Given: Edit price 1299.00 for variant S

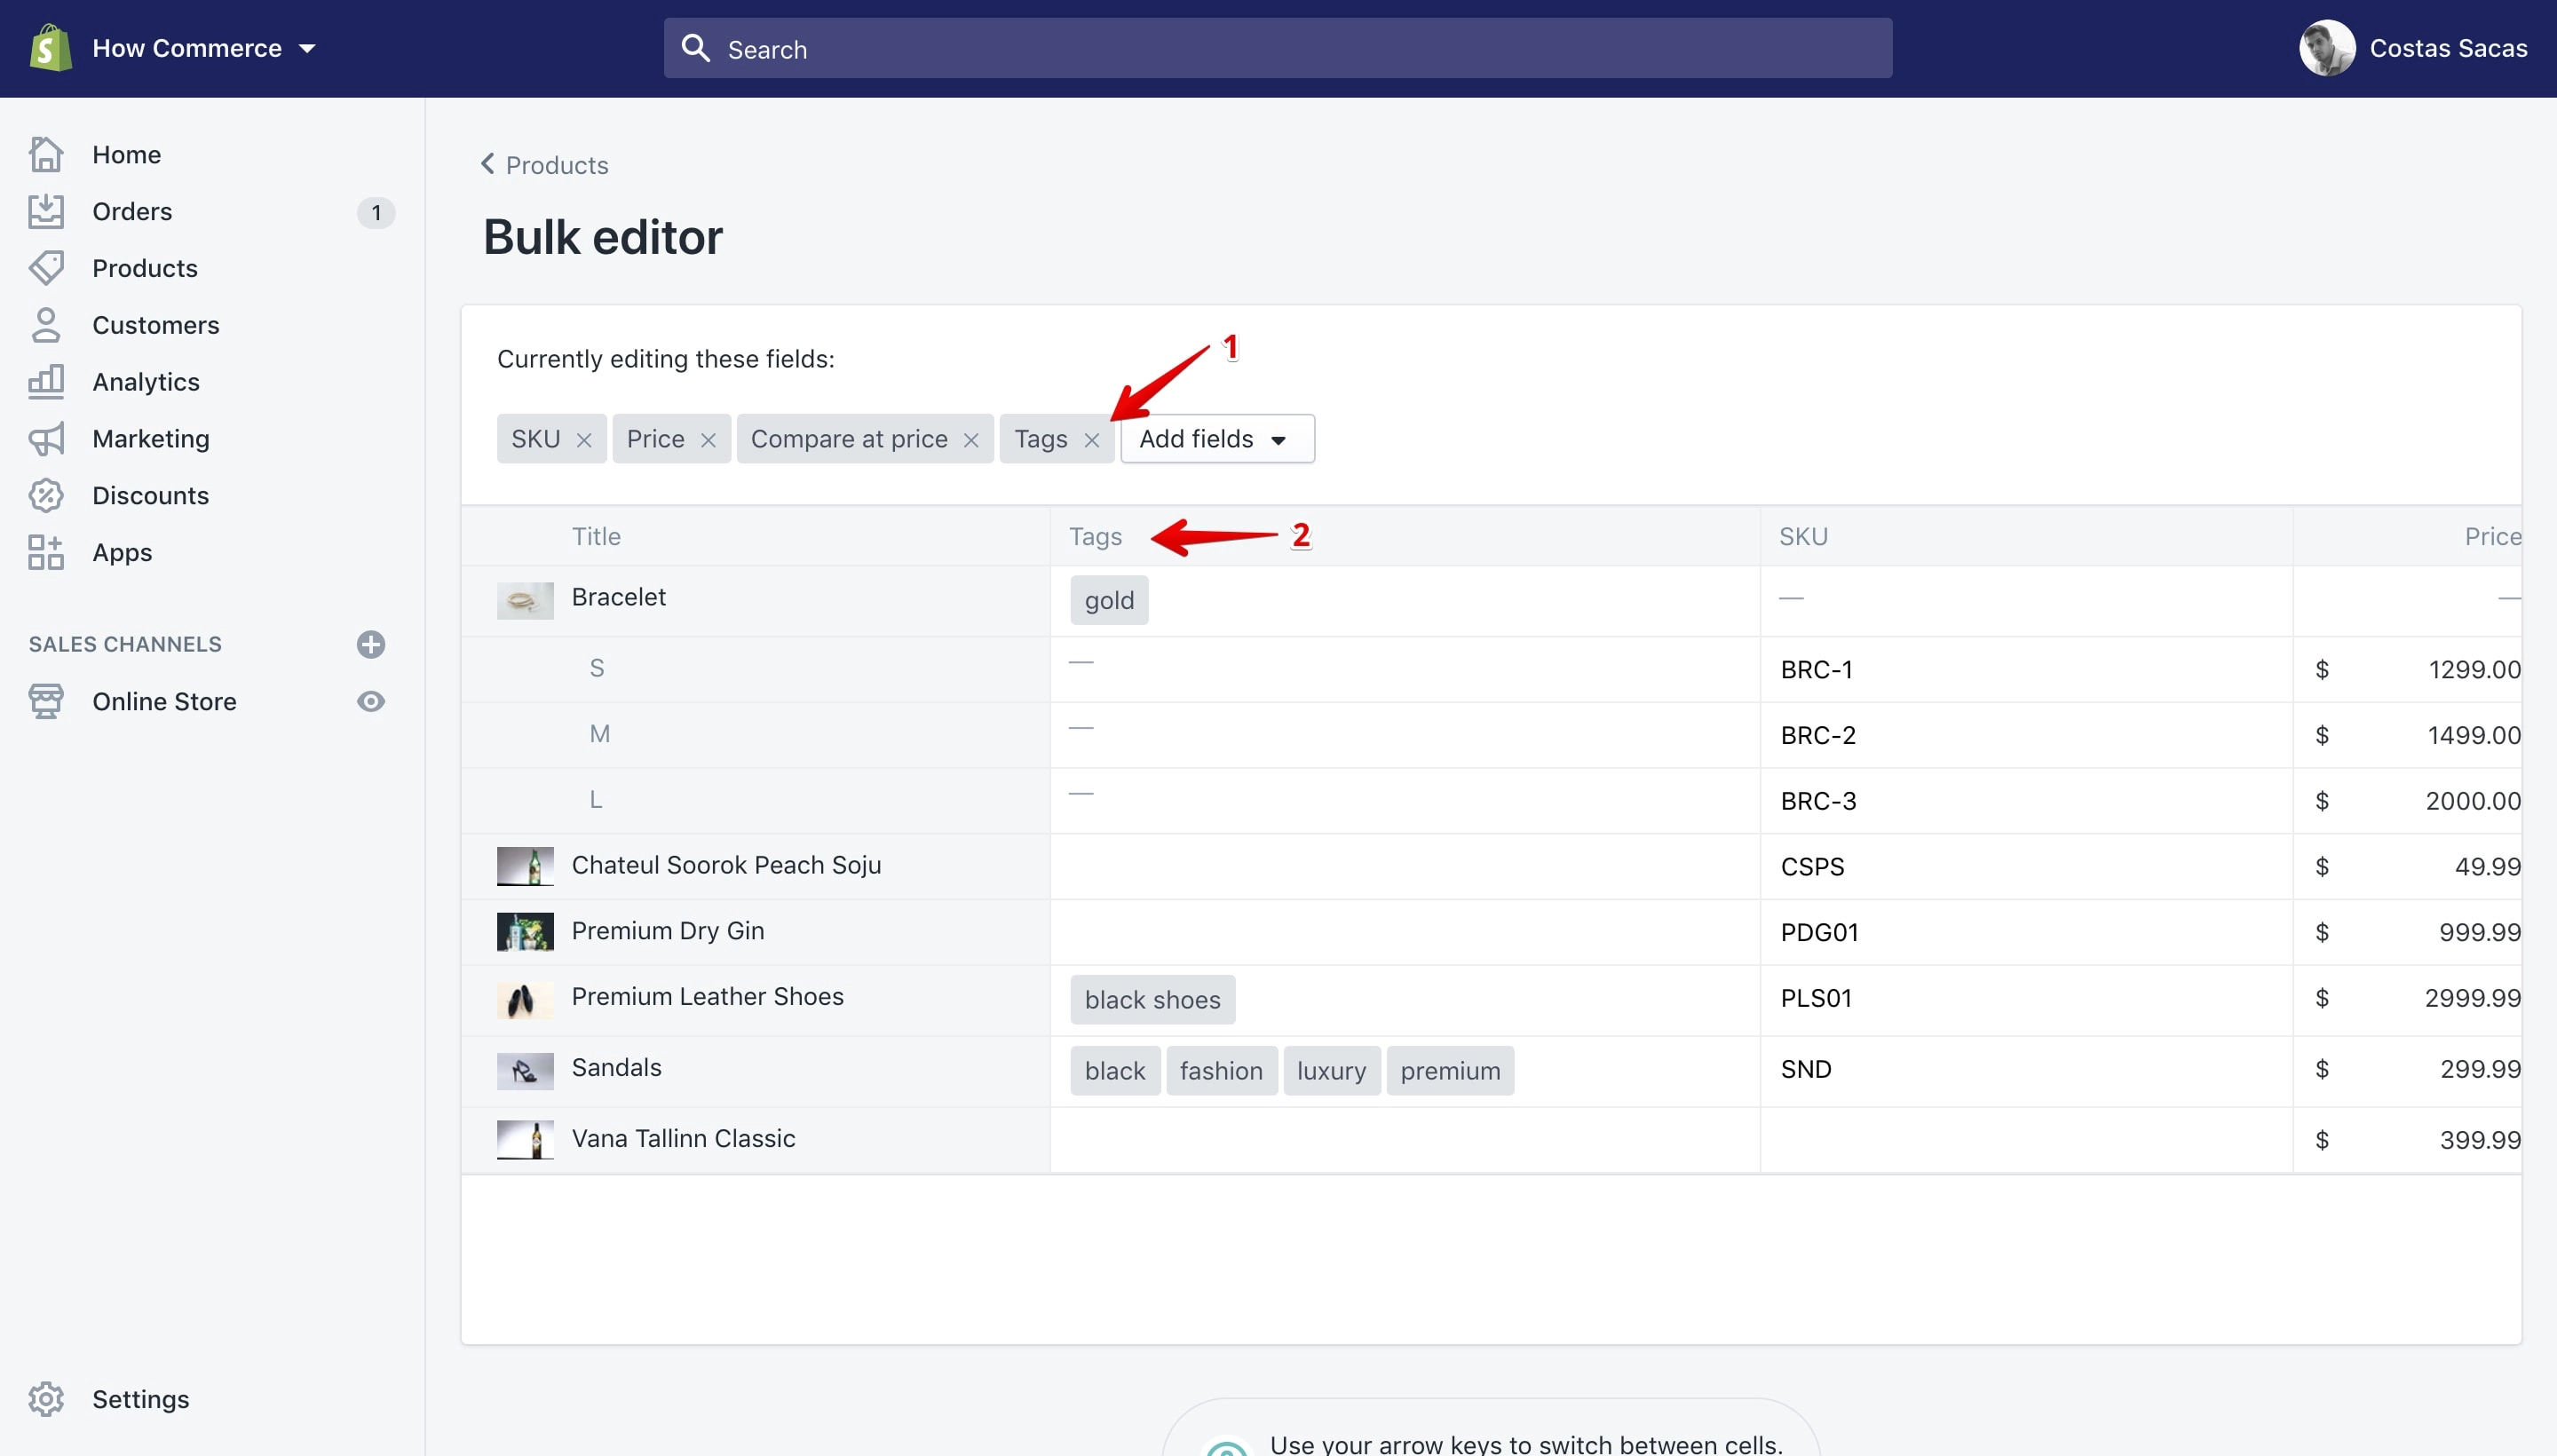Looking at the screenshot, I should tap(2407, 669).
